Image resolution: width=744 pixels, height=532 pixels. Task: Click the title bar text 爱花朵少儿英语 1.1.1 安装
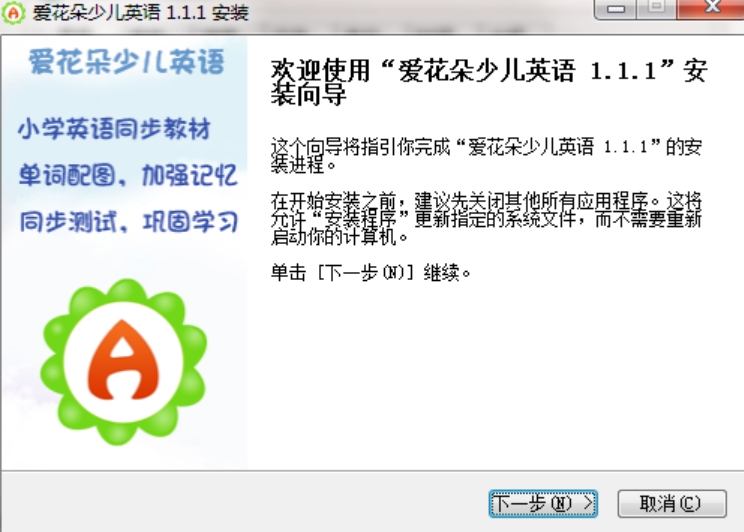[x=140, y=12]
